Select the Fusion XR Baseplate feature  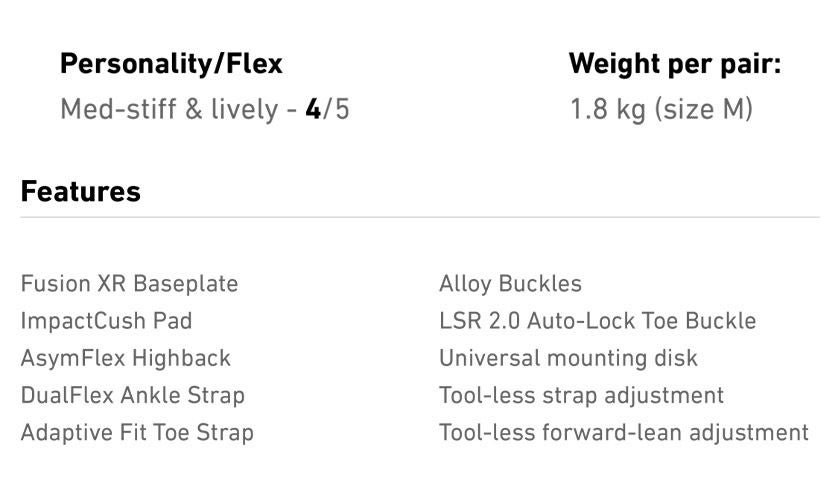[x=129, y=284]
